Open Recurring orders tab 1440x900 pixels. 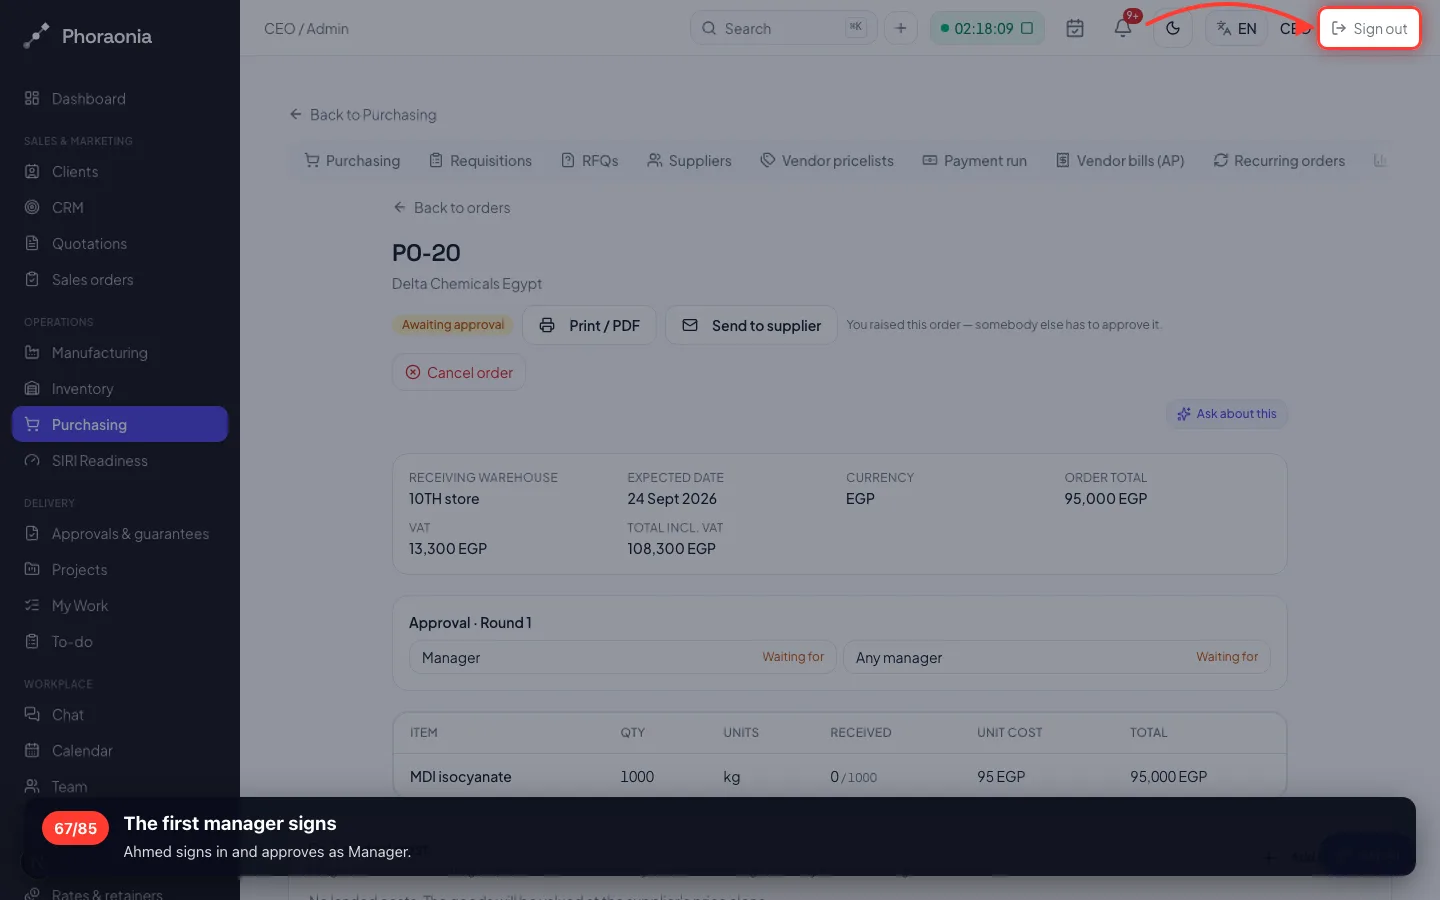pyautogui.click(x=1279, y=161)
